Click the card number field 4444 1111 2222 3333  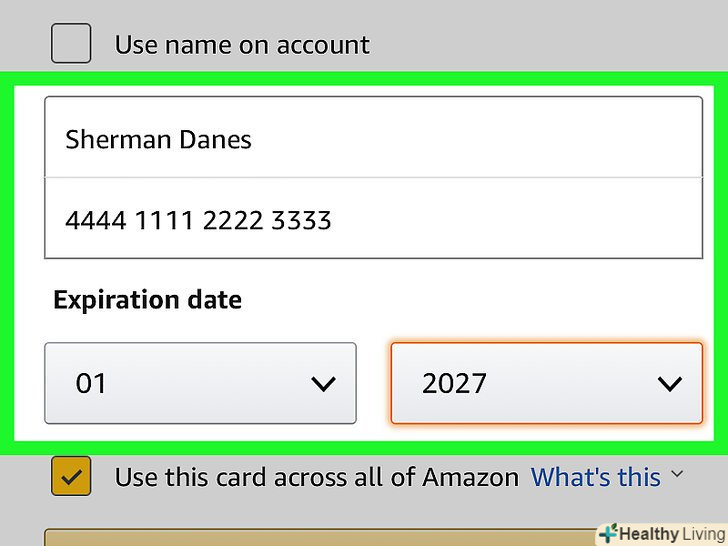372,219
